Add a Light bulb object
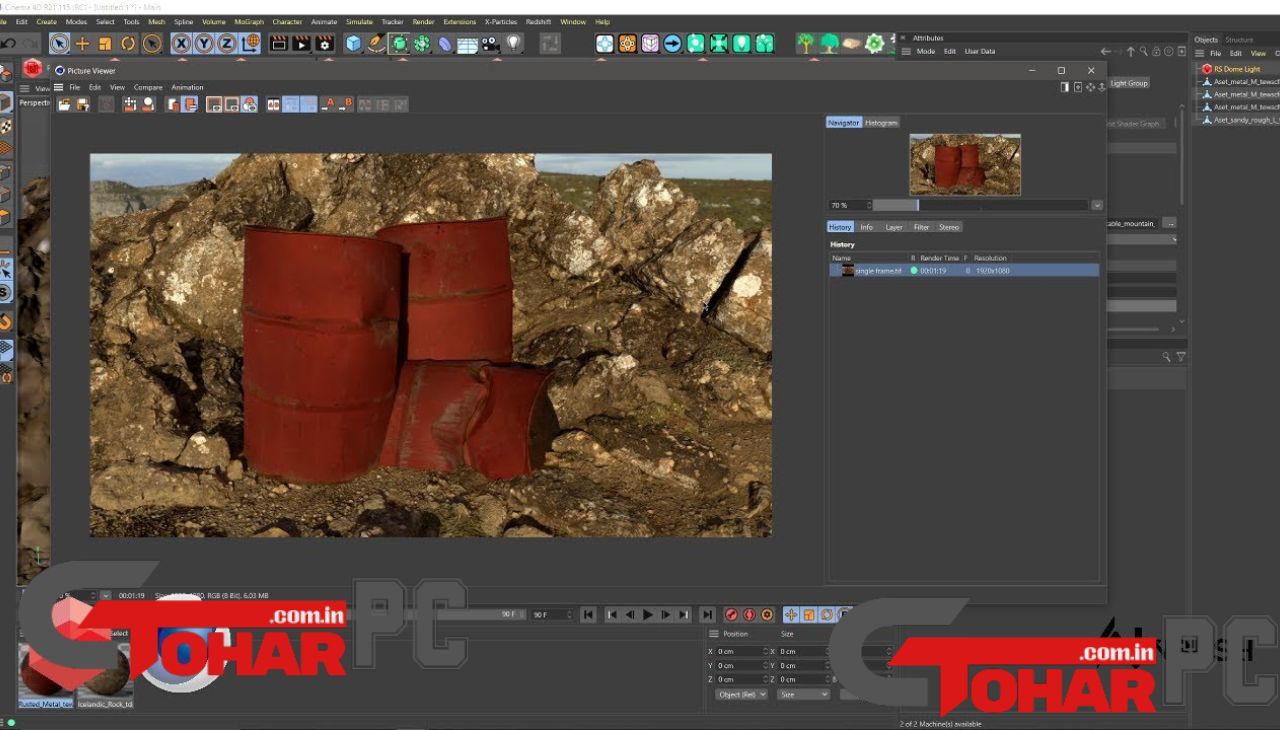 point(513,43)
